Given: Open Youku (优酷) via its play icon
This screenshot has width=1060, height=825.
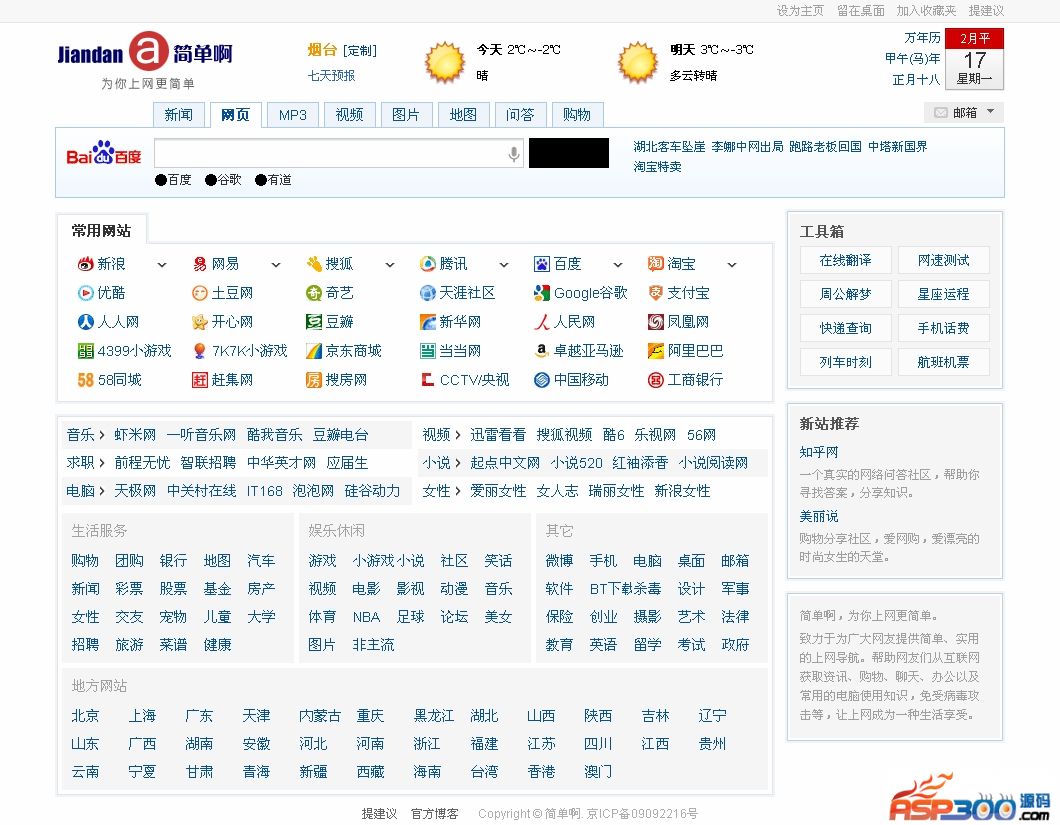Looking at the screenshot, I should tap(85, 293).
